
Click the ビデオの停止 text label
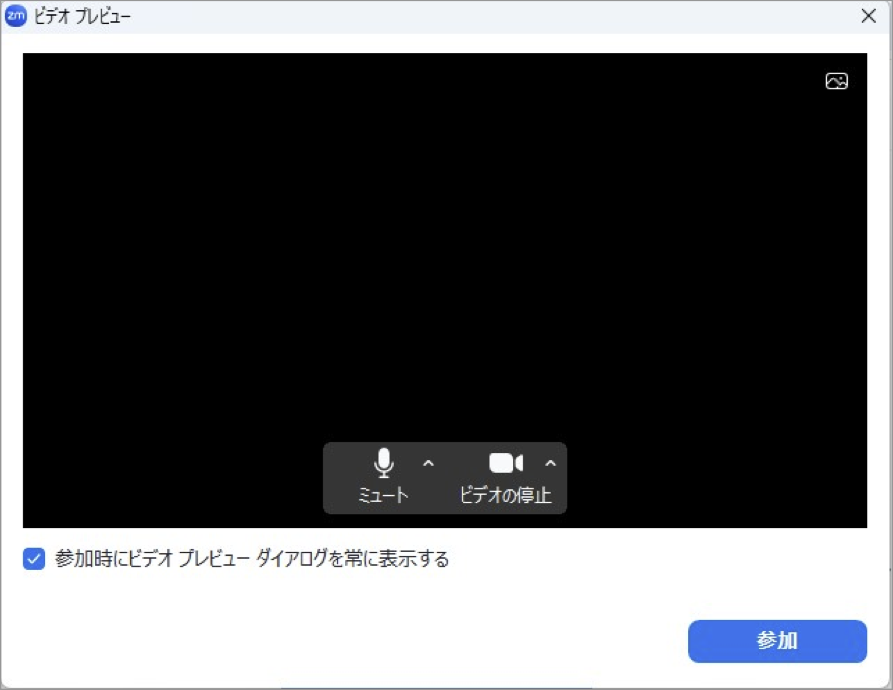pos(505,495)
